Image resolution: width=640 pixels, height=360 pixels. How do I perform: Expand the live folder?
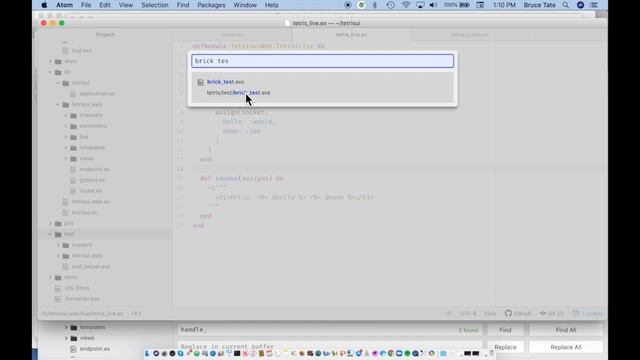(66, 137)
